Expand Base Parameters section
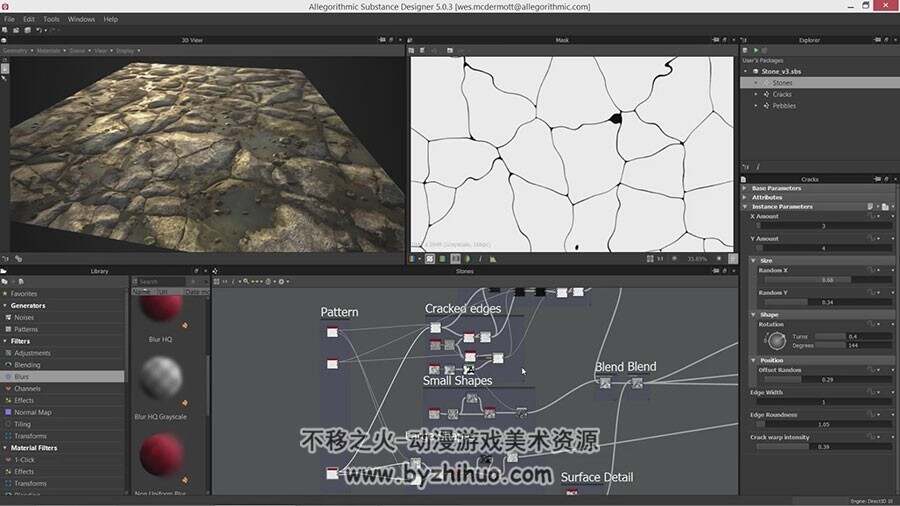 [745, 188]
